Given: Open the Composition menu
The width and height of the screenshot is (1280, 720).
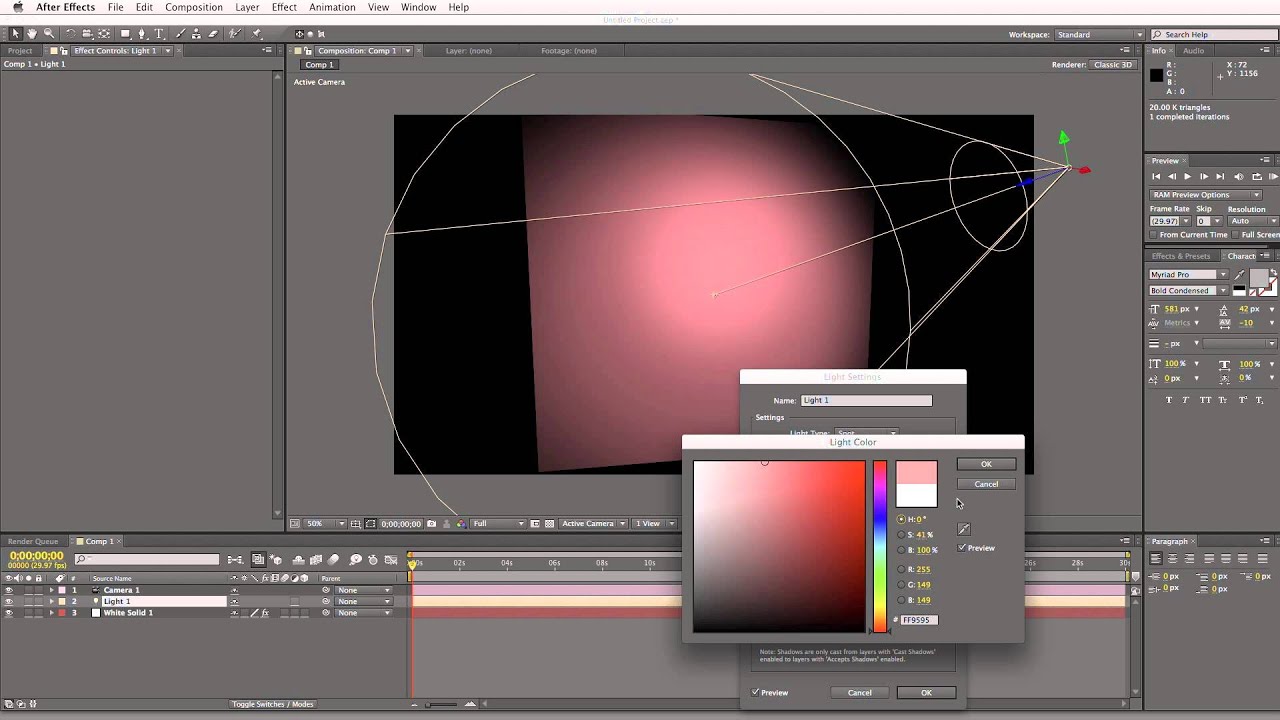Looking at the screenshot, I should pos(194,7).
